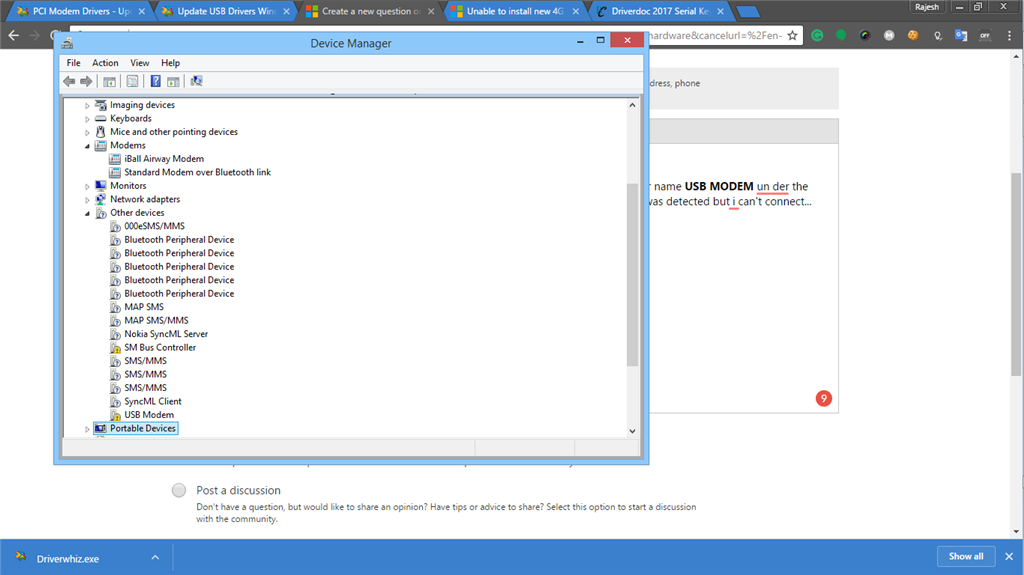Select Standard Modem over Bluetooth link
This screenshot has height=575, width=1024.
coord(197,172)
